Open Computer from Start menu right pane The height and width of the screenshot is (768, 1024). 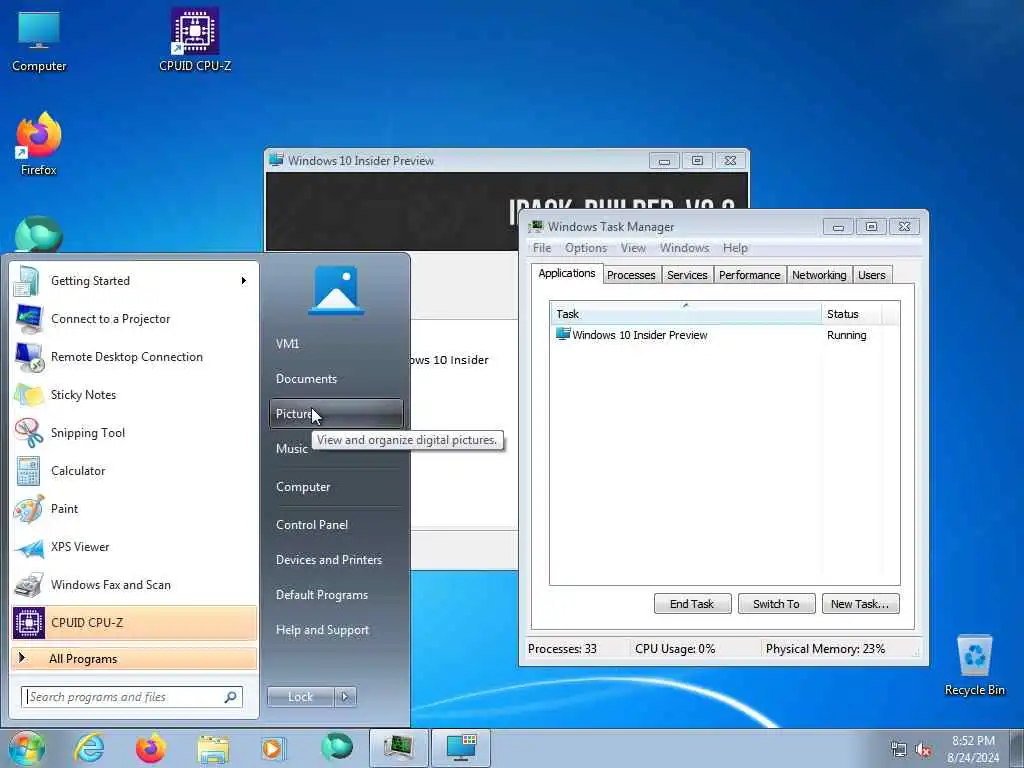(x=336, y=487)
